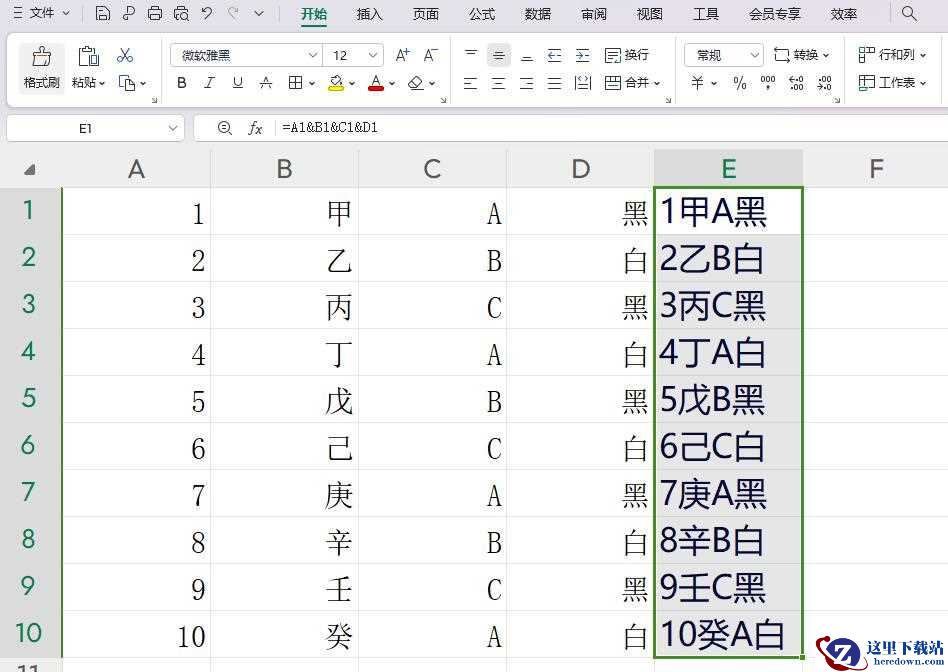Open the Review (审阅) tab
948x672 pixels.
click(594, 14)
